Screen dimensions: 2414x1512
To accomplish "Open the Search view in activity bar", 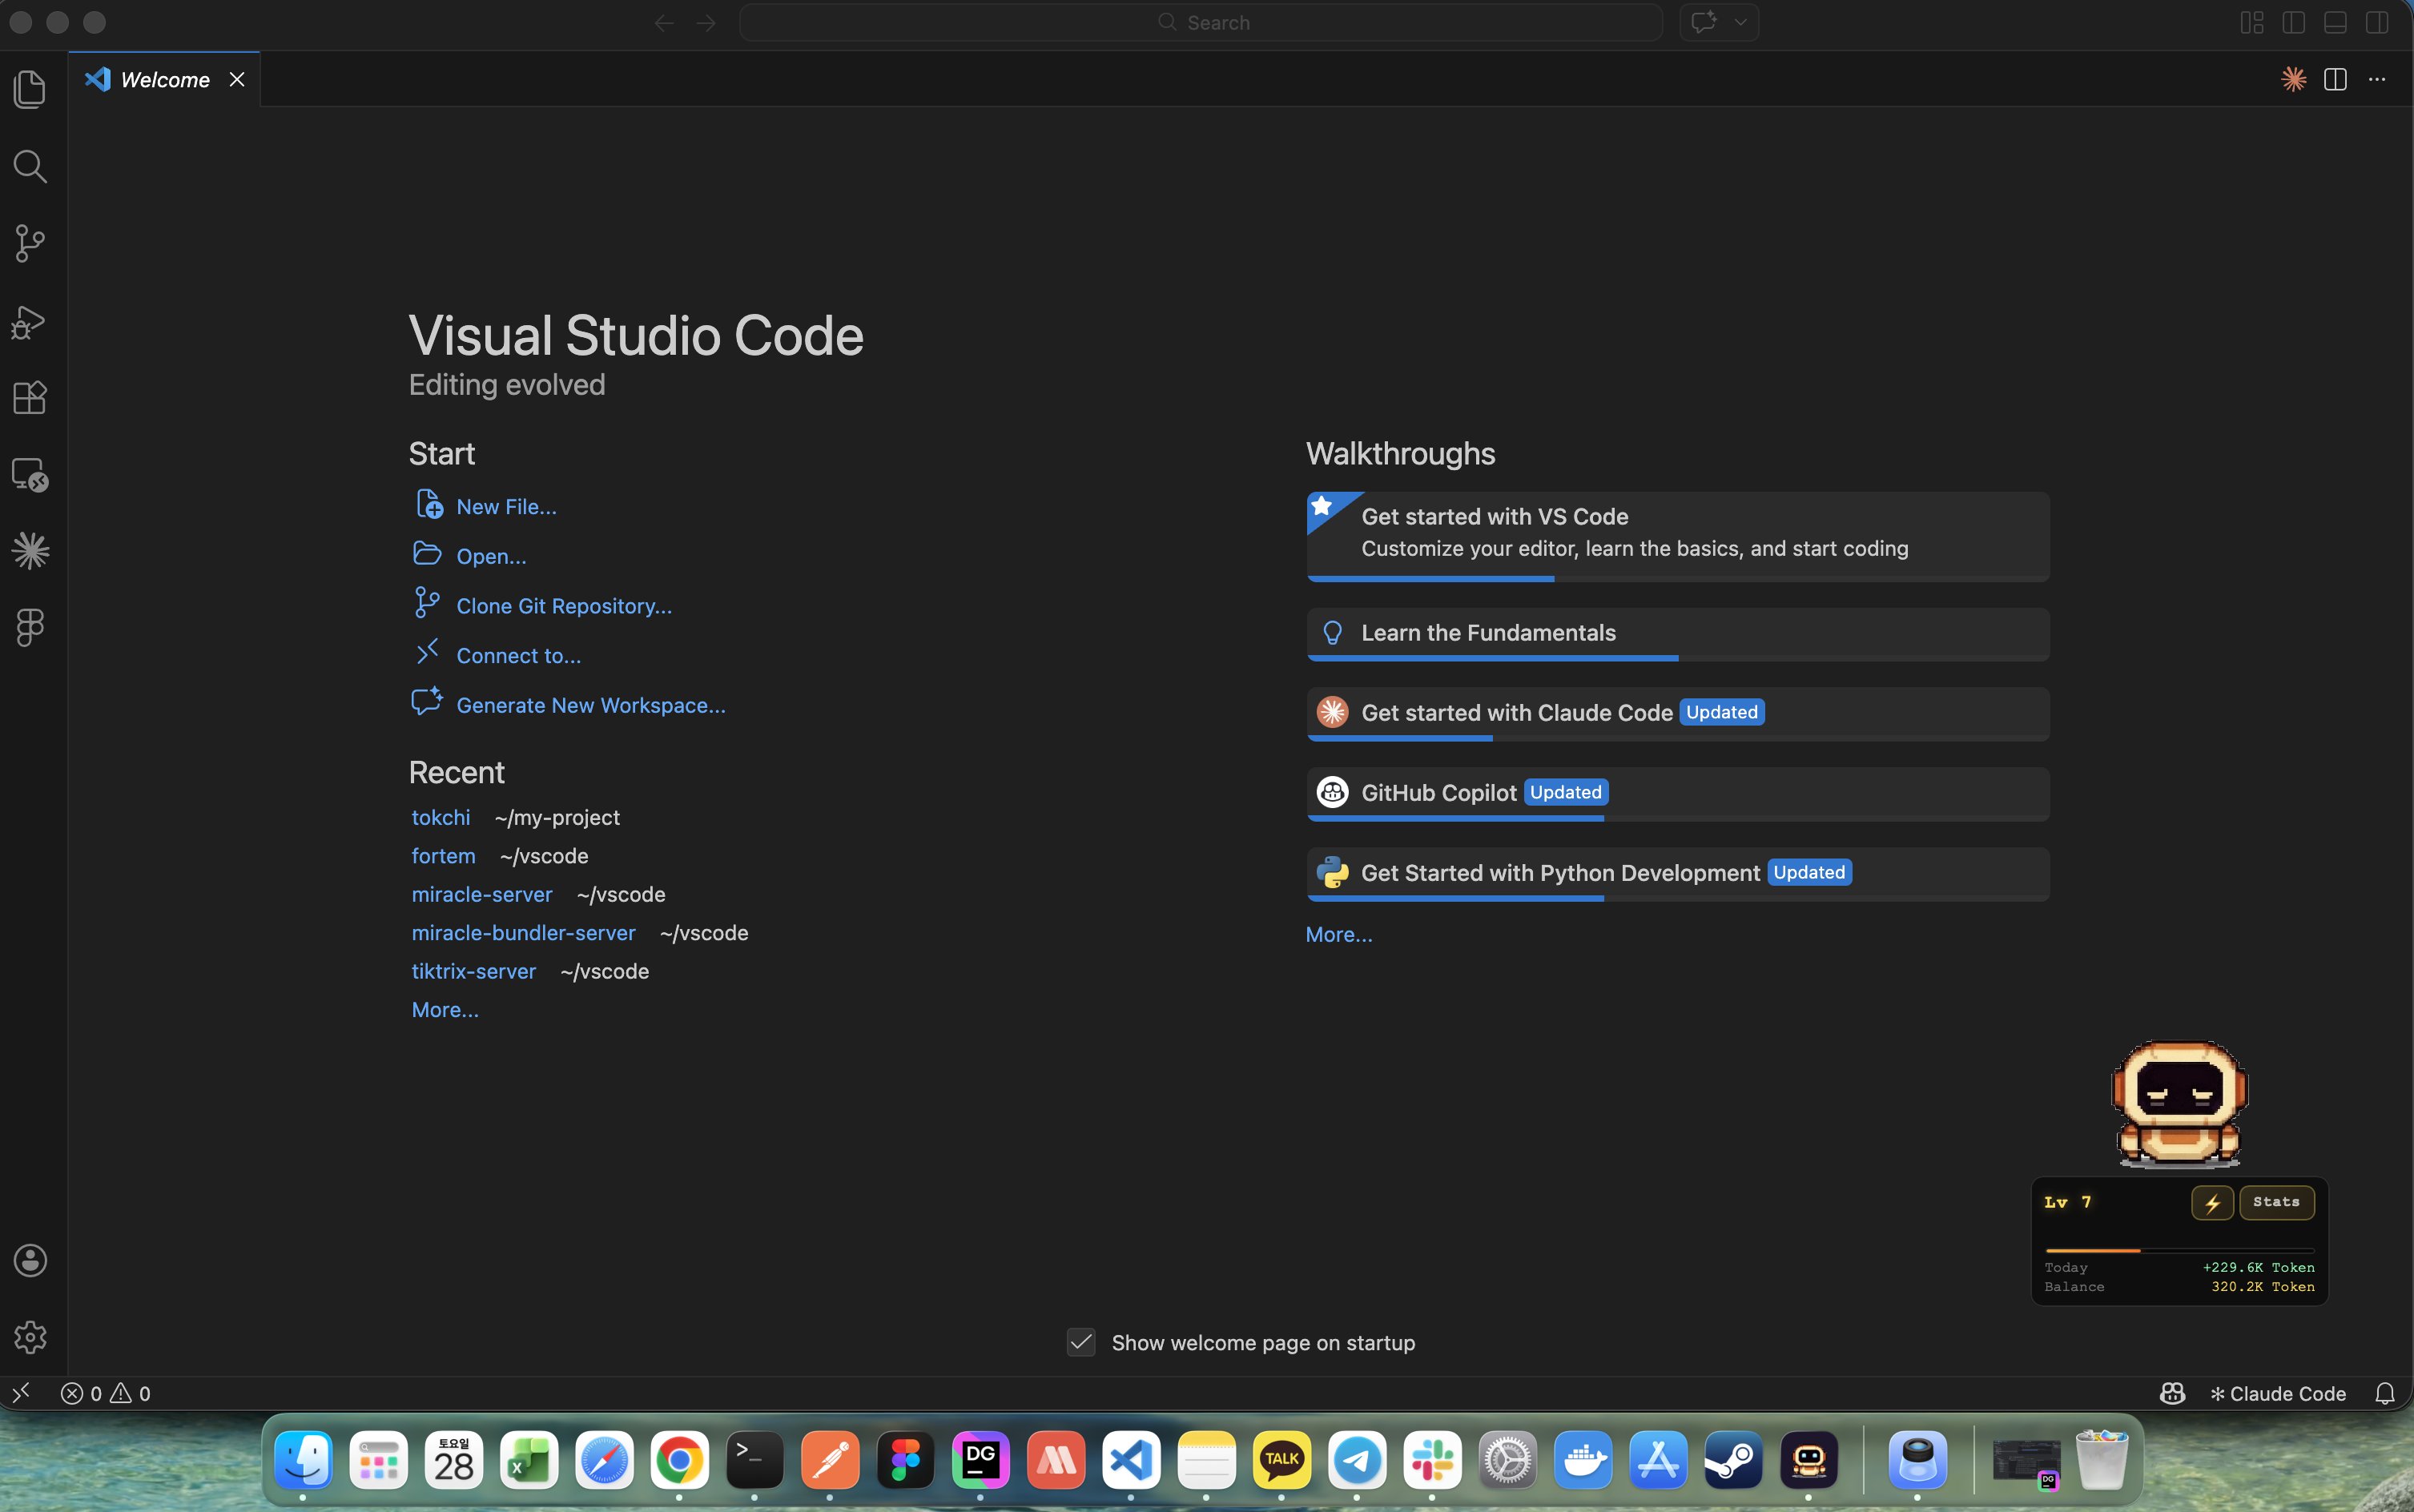I will (30, 167).
